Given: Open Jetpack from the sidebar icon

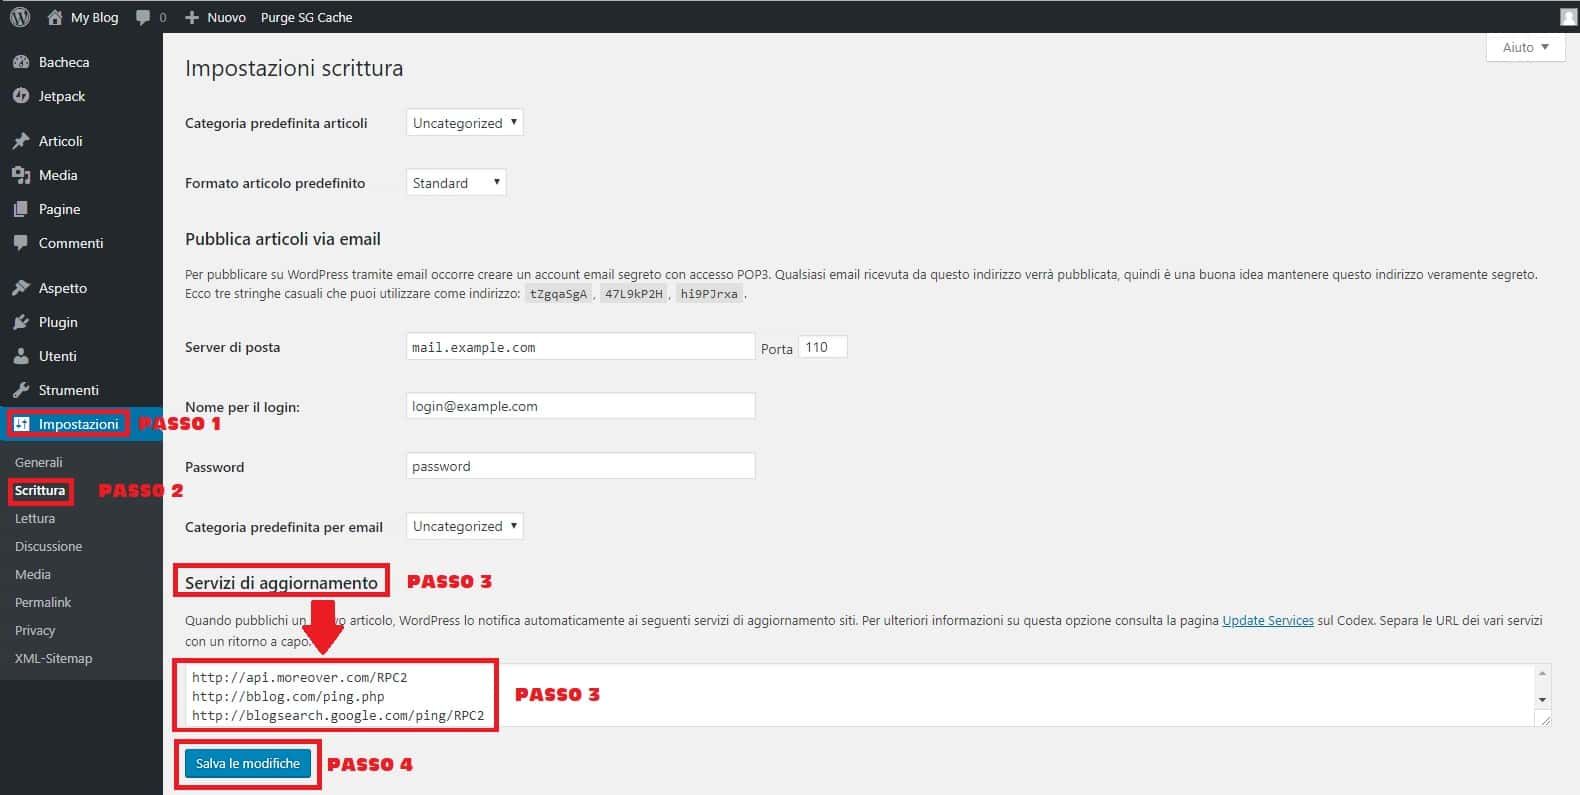Looking at the screenshot, I should pos(21,96).
